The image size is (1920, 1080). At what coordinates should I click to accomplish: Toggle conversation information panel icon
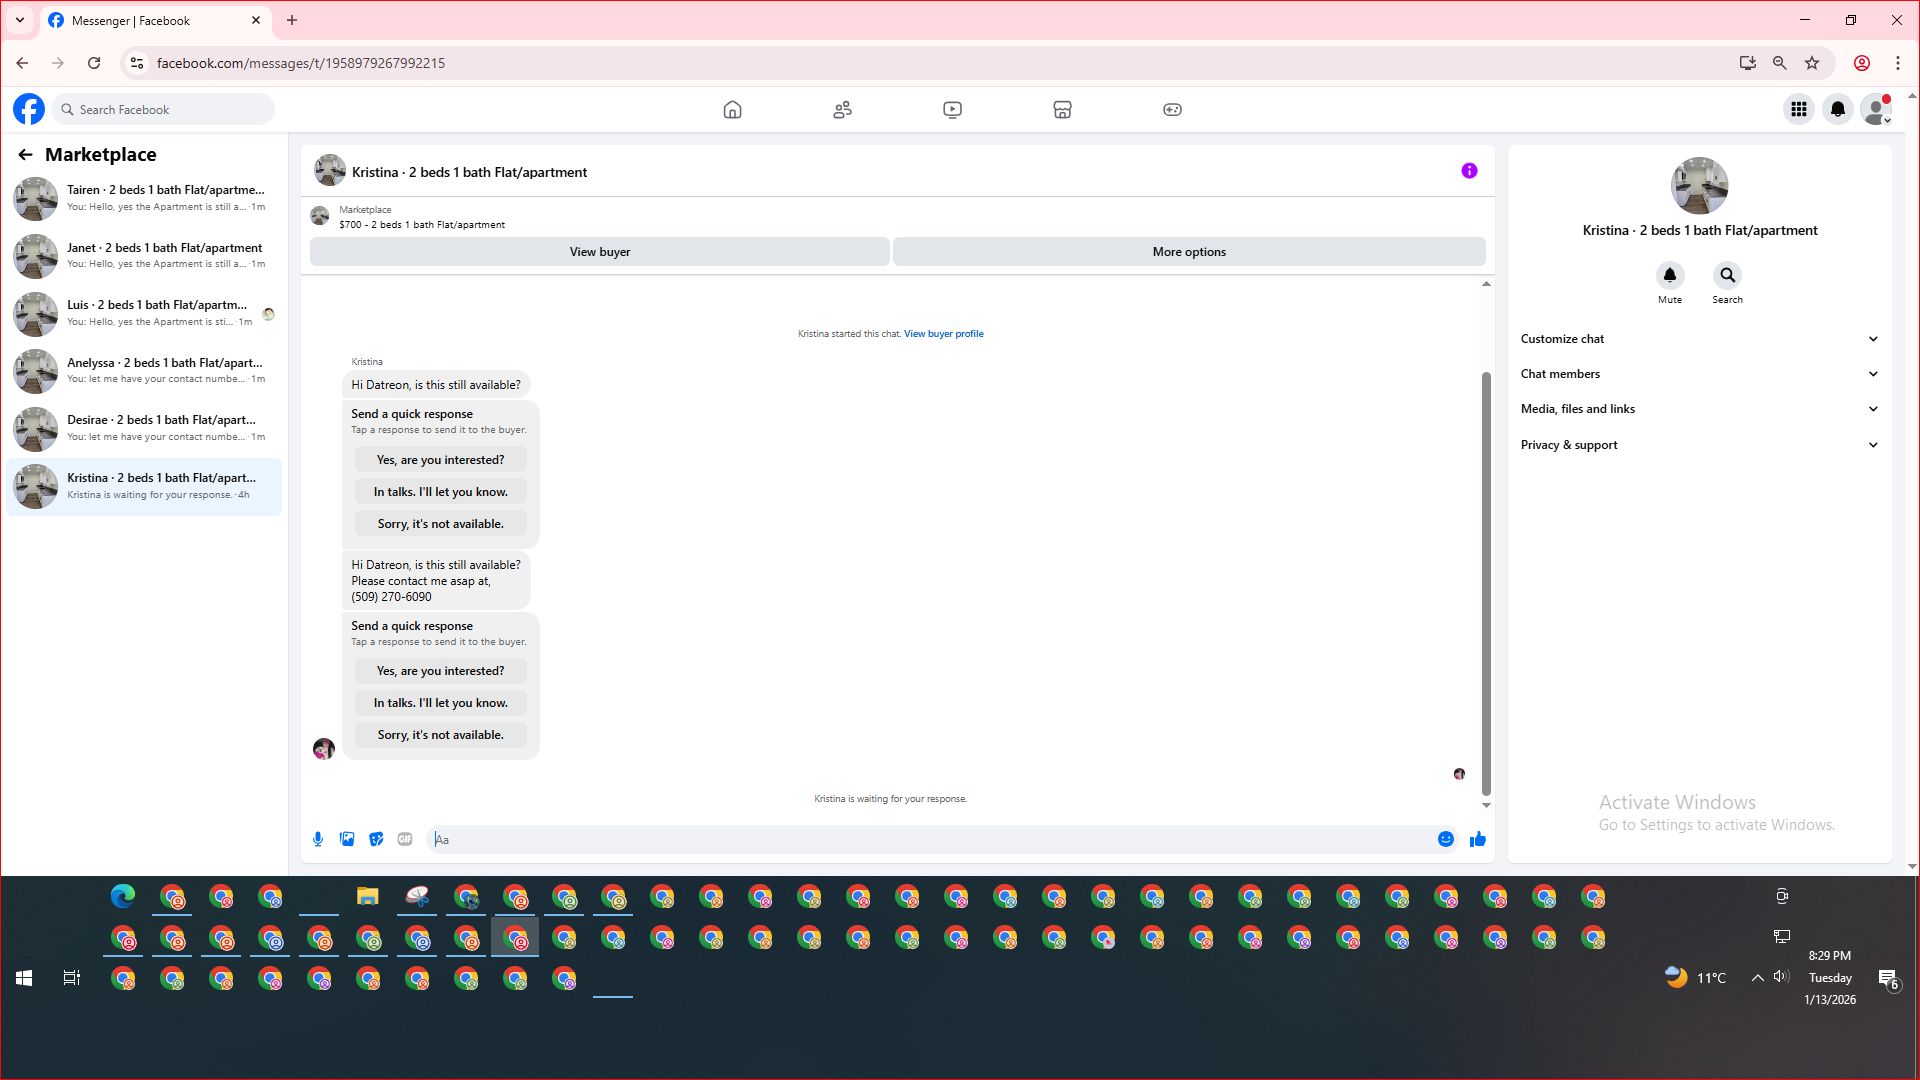pyautogui.click(x=1469, y=171)
